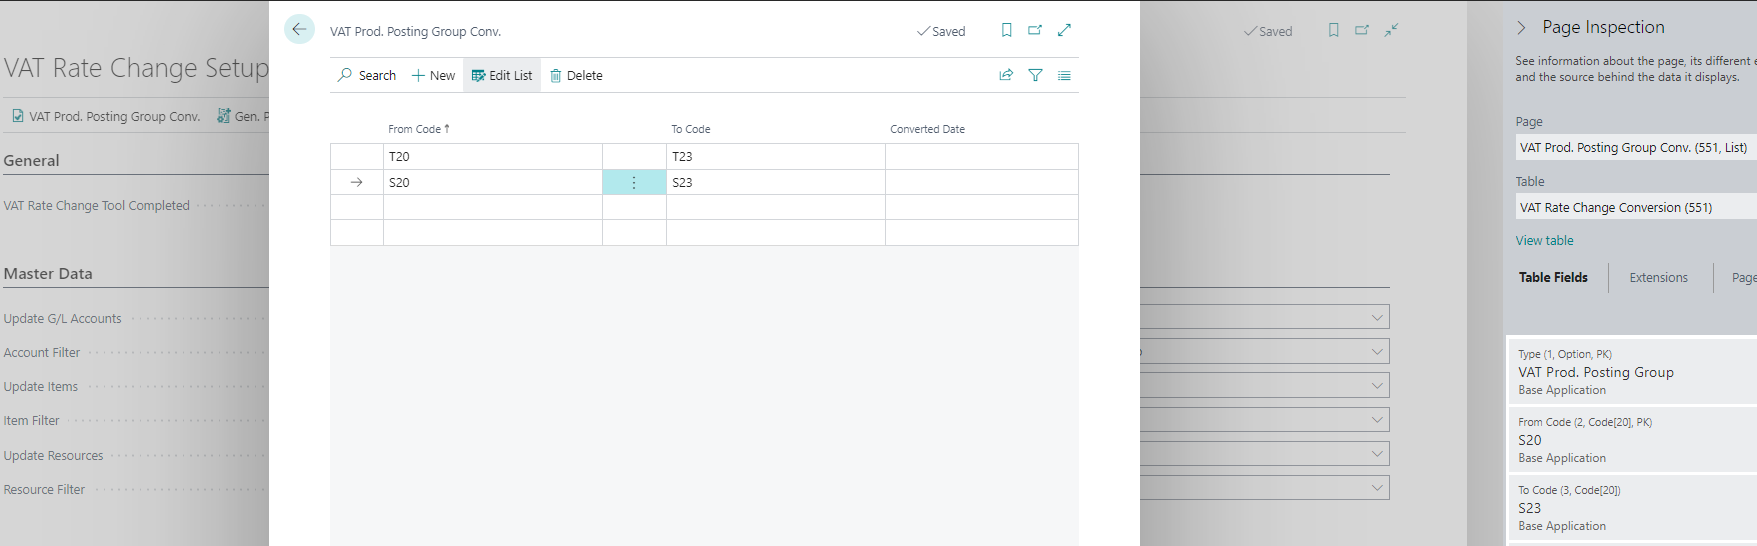Follow the View table link
Viewport: 1757px width, 546px height.
(x=1544, y=241)
